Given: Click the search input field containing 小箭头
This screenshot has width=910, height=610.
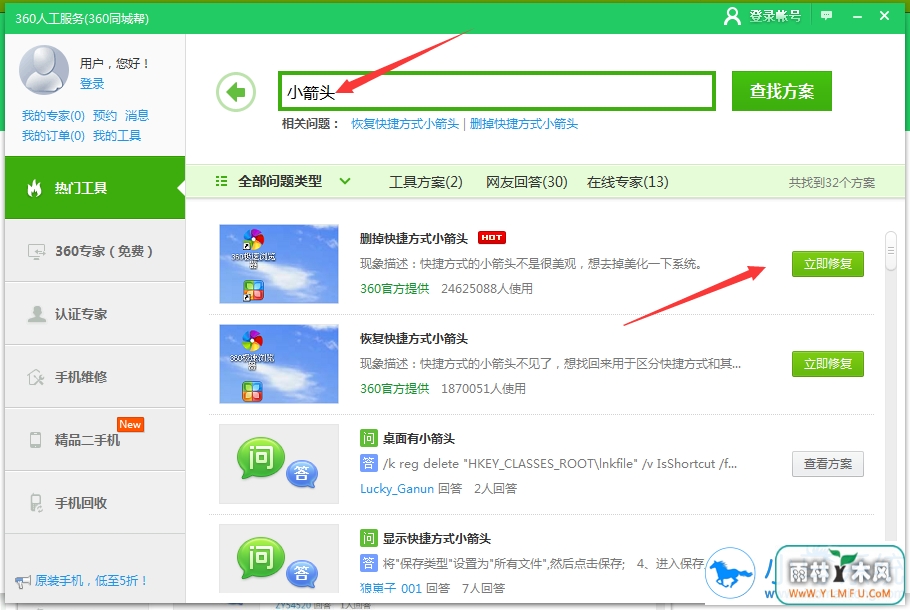Looking at the screenshot, I should click(497, 91).
